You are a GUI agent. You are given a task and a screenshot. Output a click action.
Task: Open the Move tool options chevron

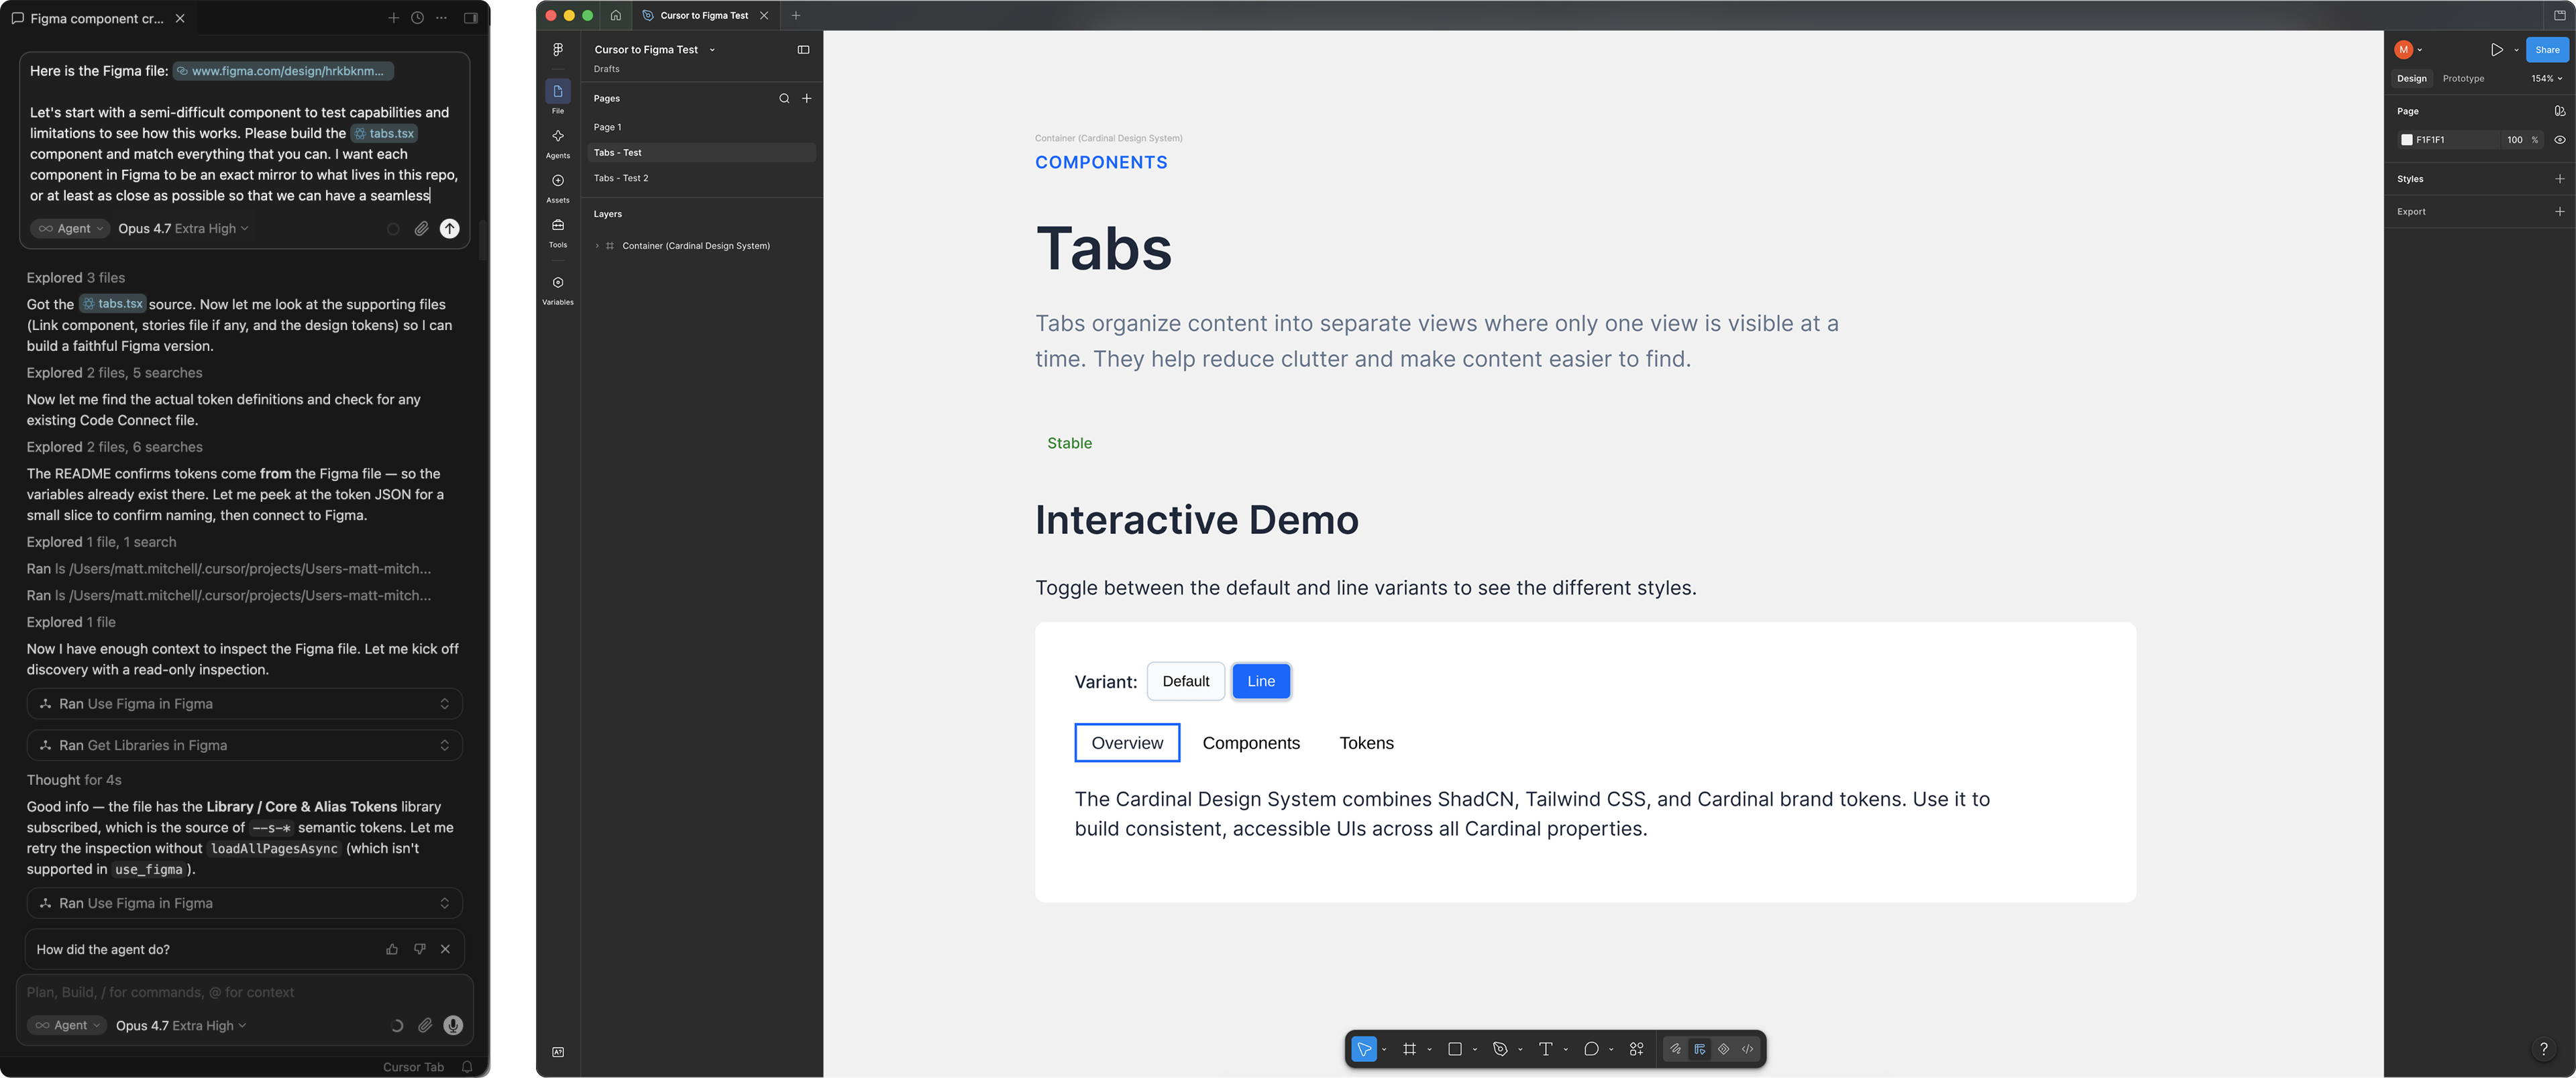point(1384,1049)
